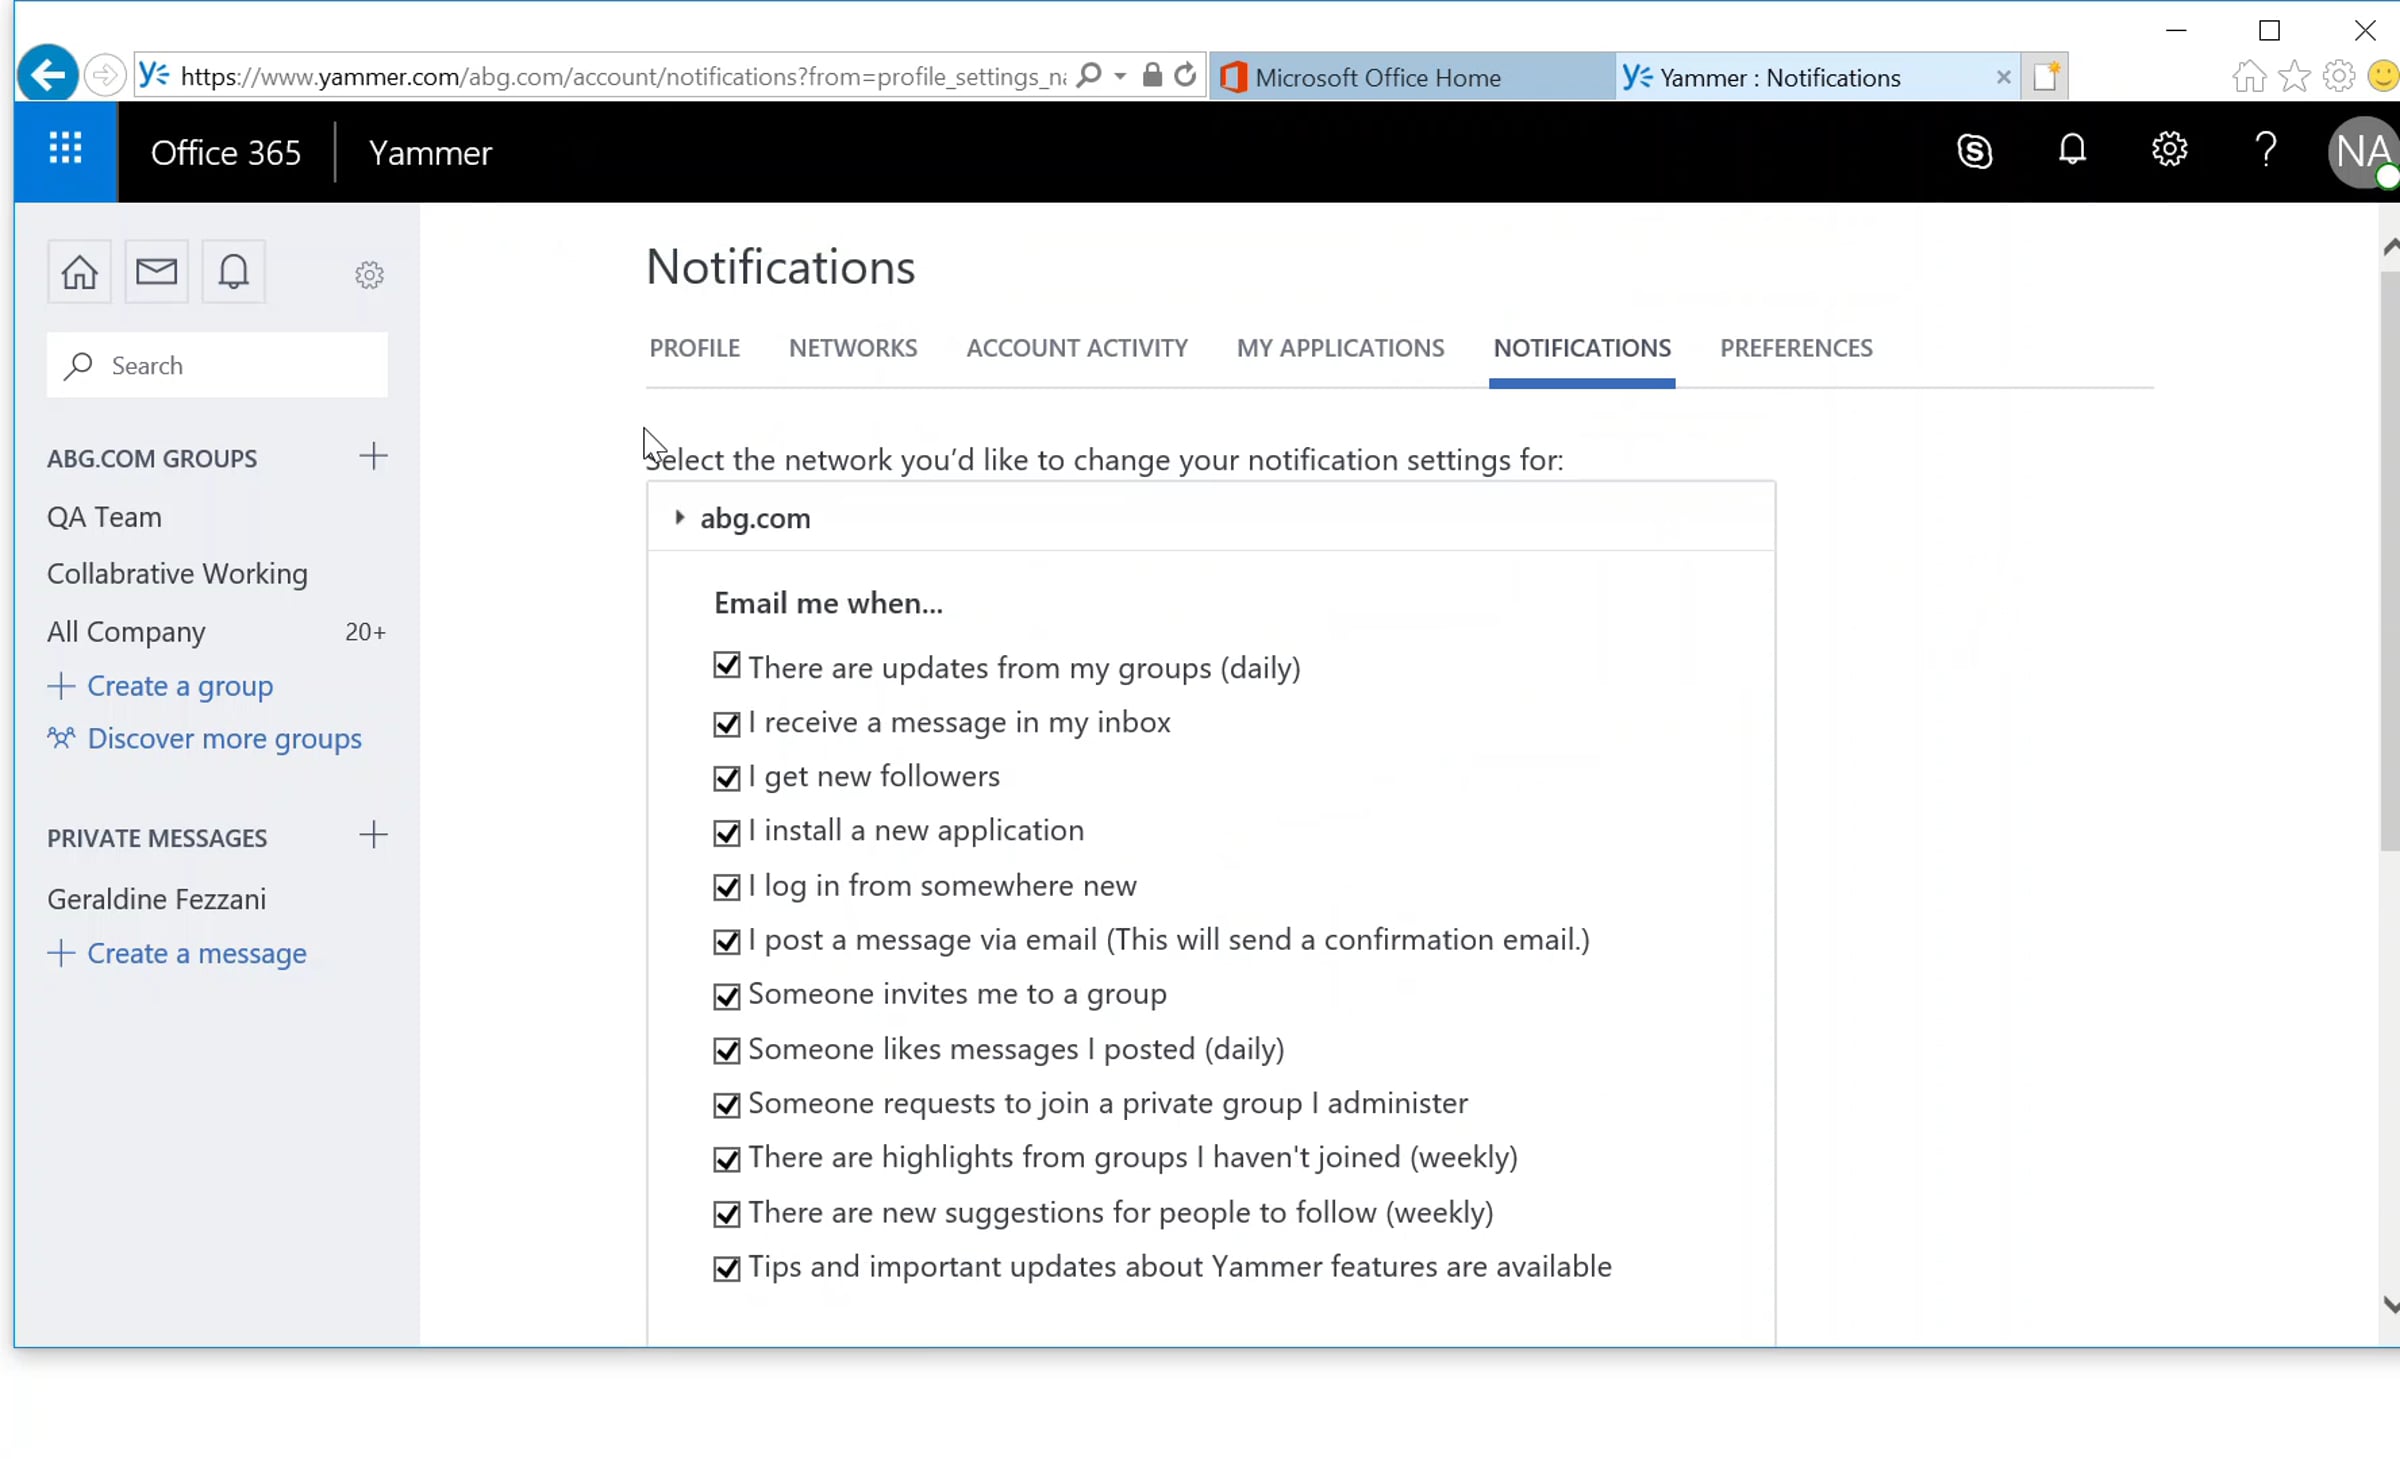2400x1459 pixels.
Task: Click the sidebar settings gear icon
Action: pyautogui.click(x=369, y=275)
